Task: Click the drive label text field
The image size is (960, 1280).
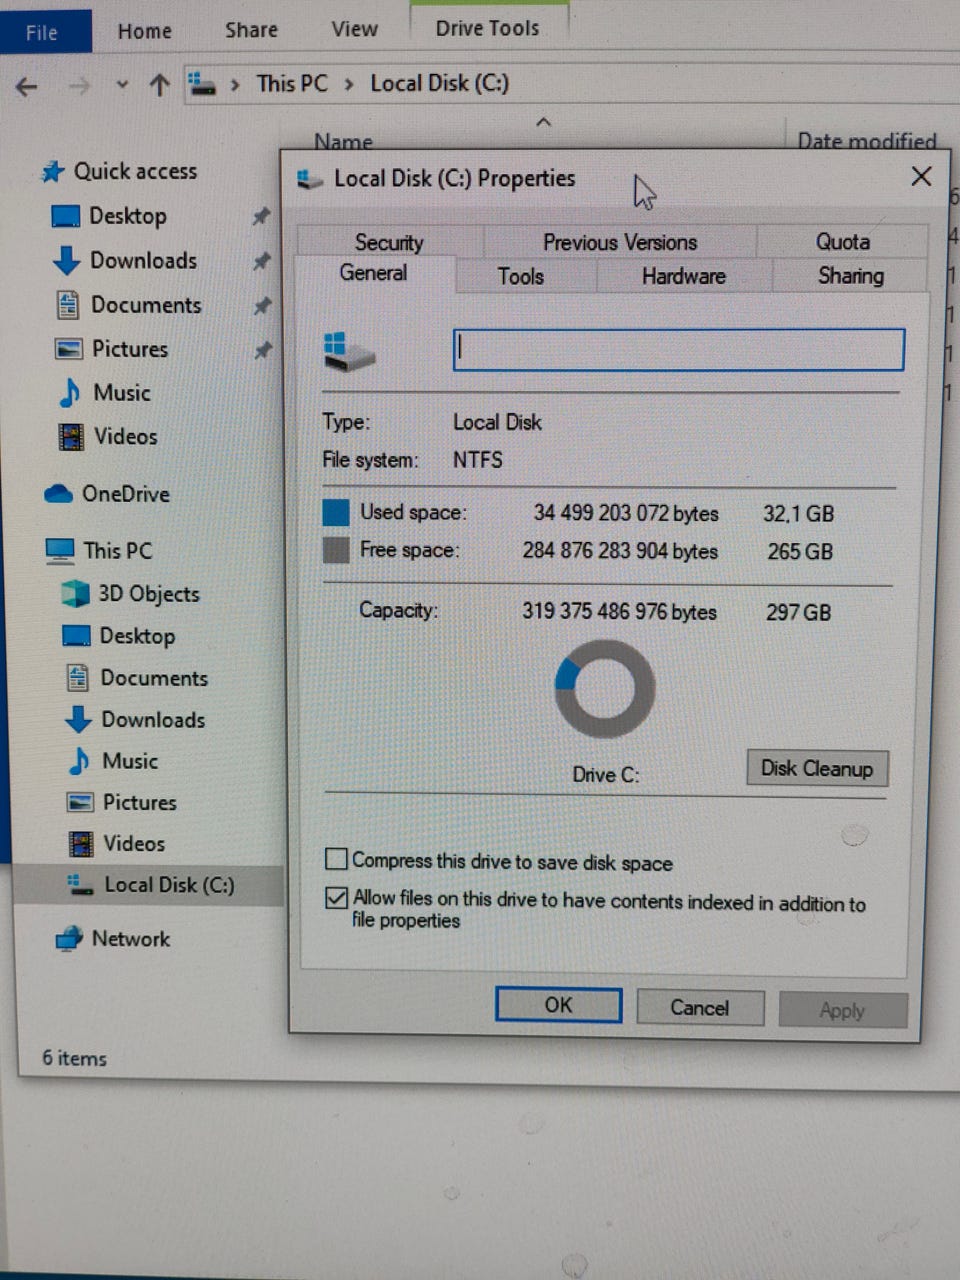Action: click(x=679, y=350)
